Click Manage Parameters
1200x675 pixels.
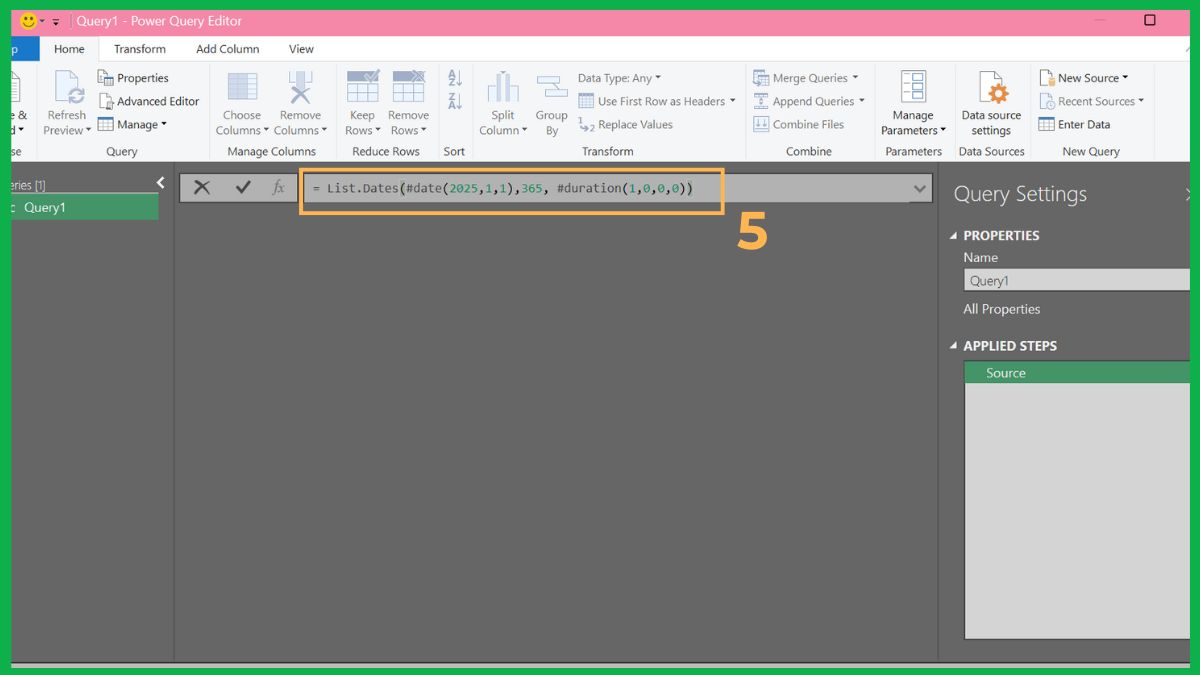912,101
